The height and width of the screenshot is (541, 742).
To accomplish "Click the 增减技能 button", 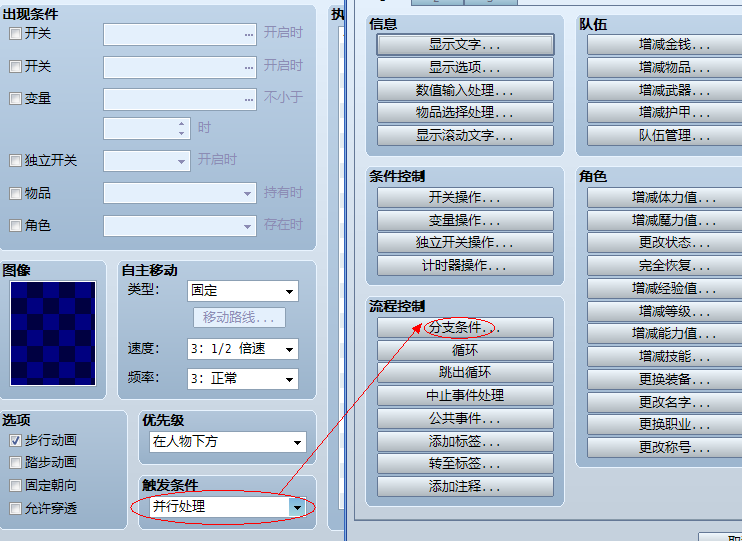I will 664,356.
